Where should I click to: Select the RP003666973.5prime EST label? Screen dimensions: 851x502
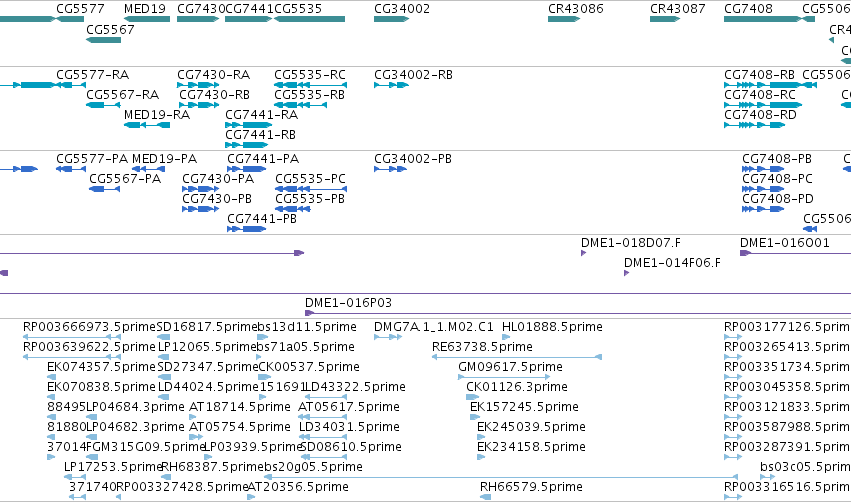pyautogui.click(x=90, y=327)
